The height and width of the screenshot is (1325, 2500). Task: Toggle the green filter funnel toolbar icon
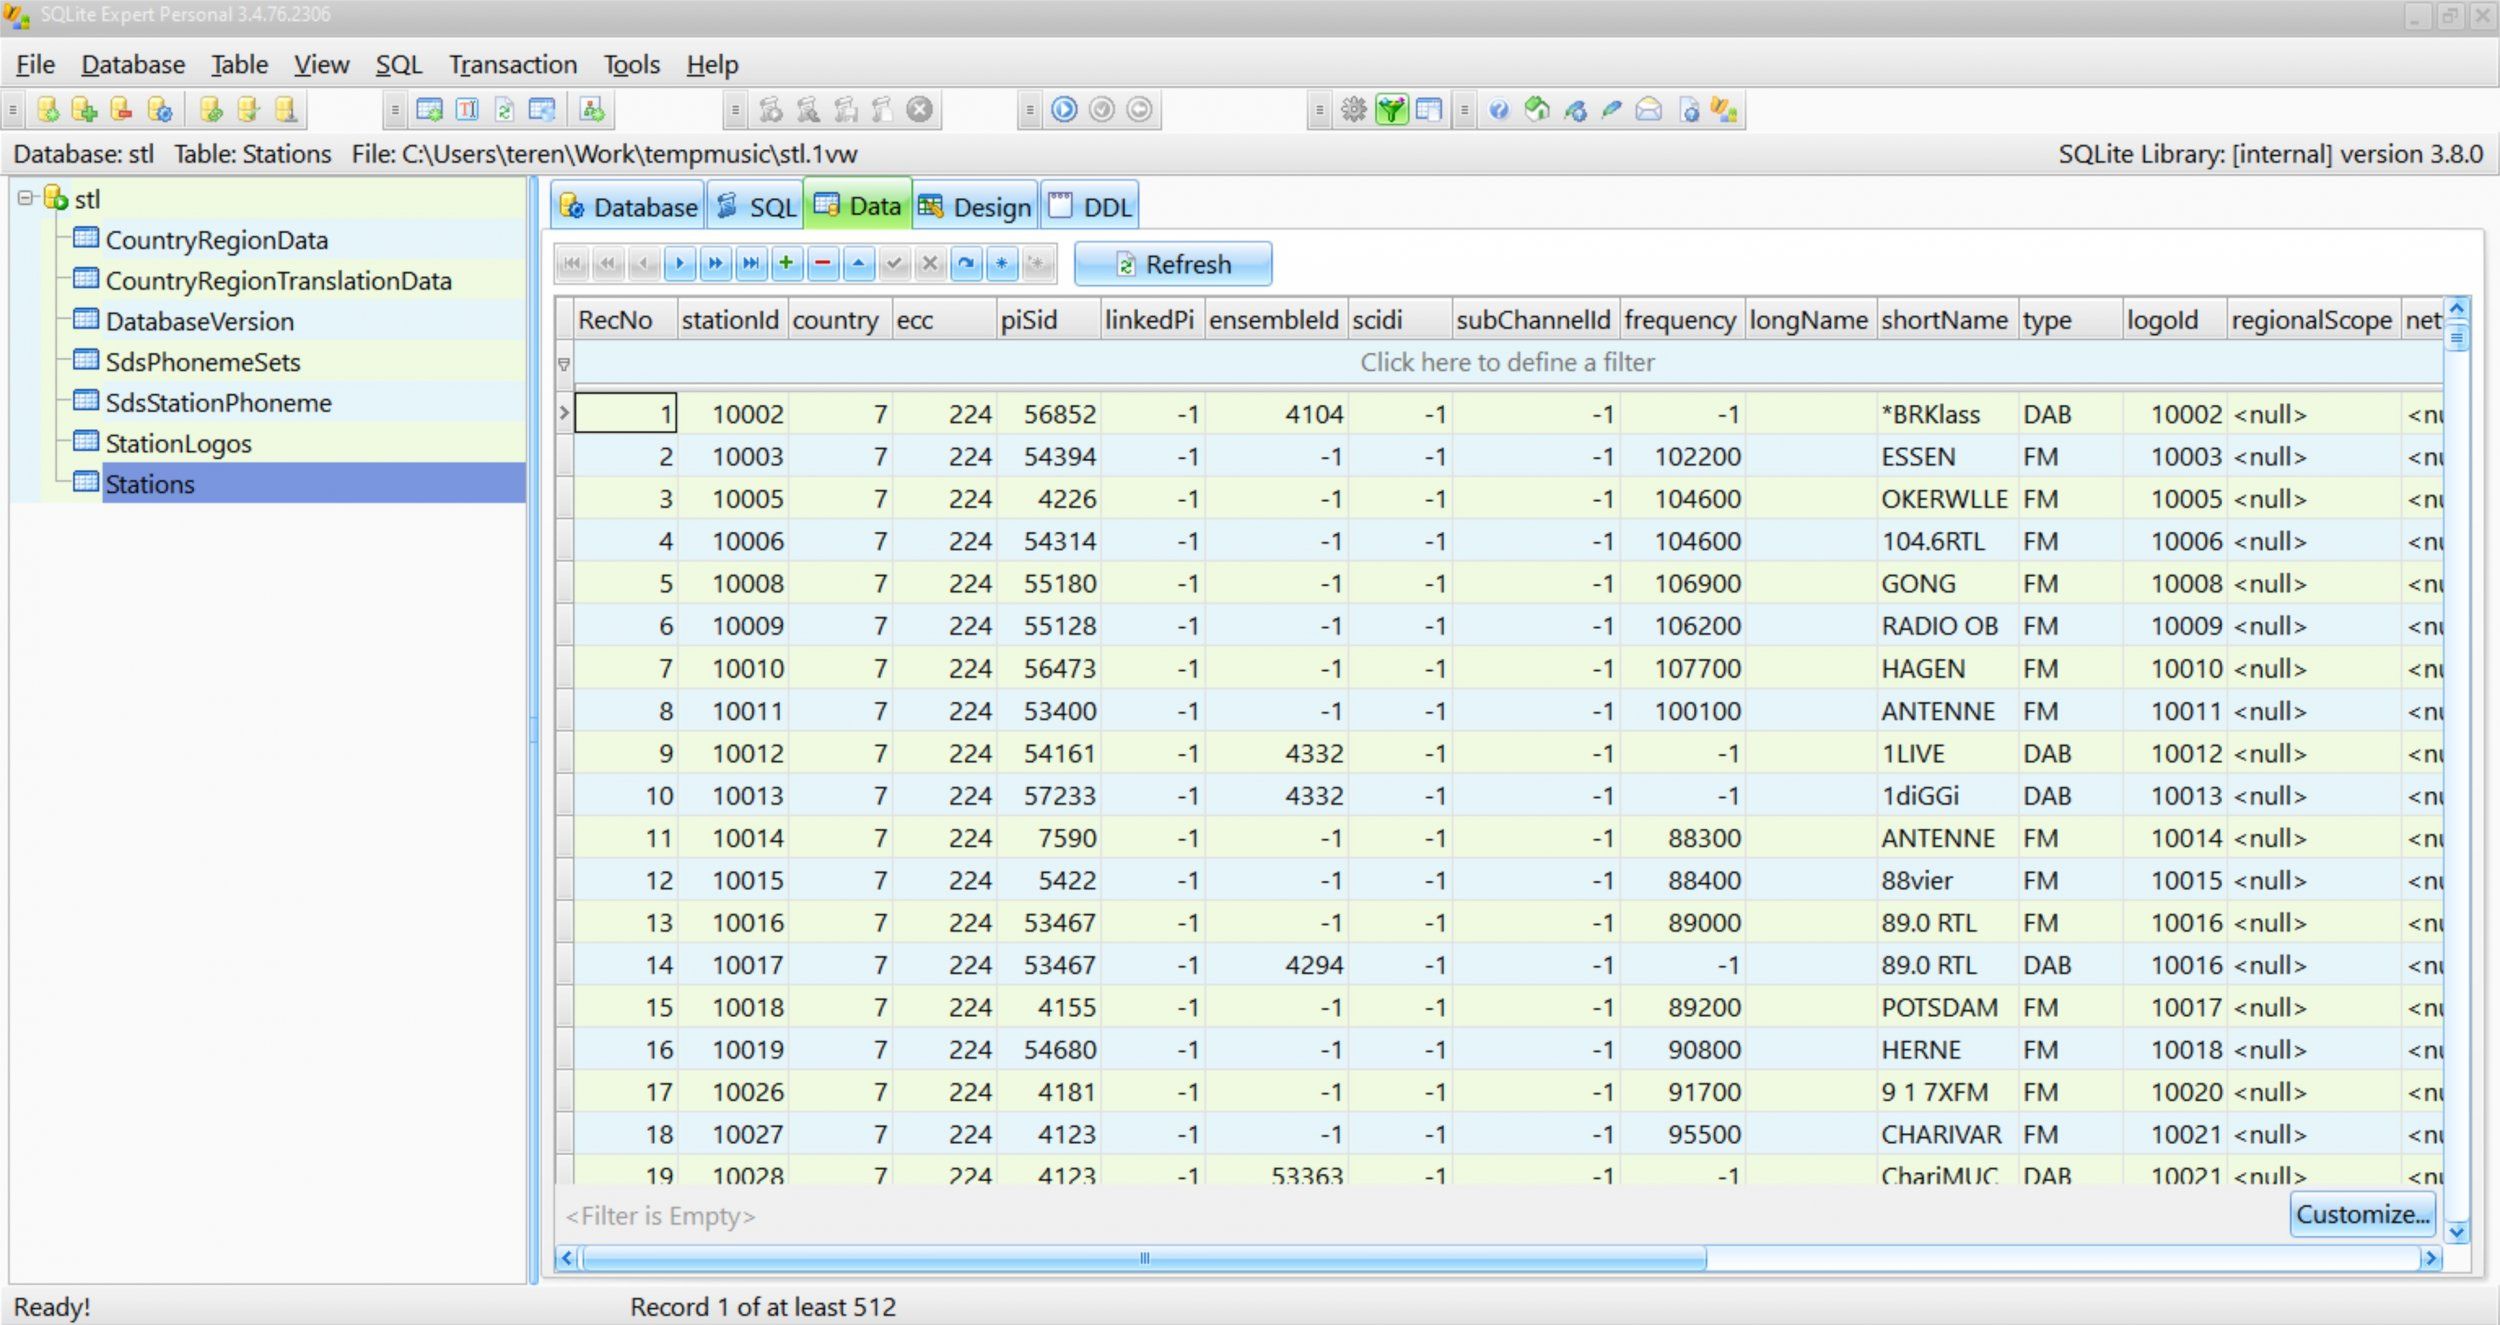pos(1391,110)
